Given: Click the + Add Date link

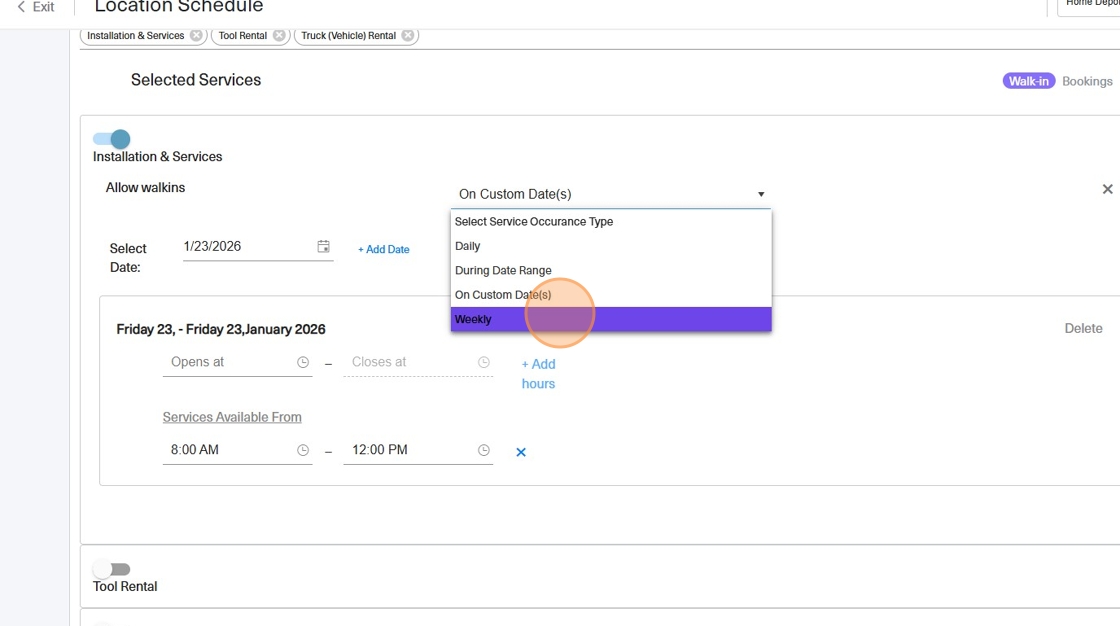Looking at the screenshot, I should (384, 249).
